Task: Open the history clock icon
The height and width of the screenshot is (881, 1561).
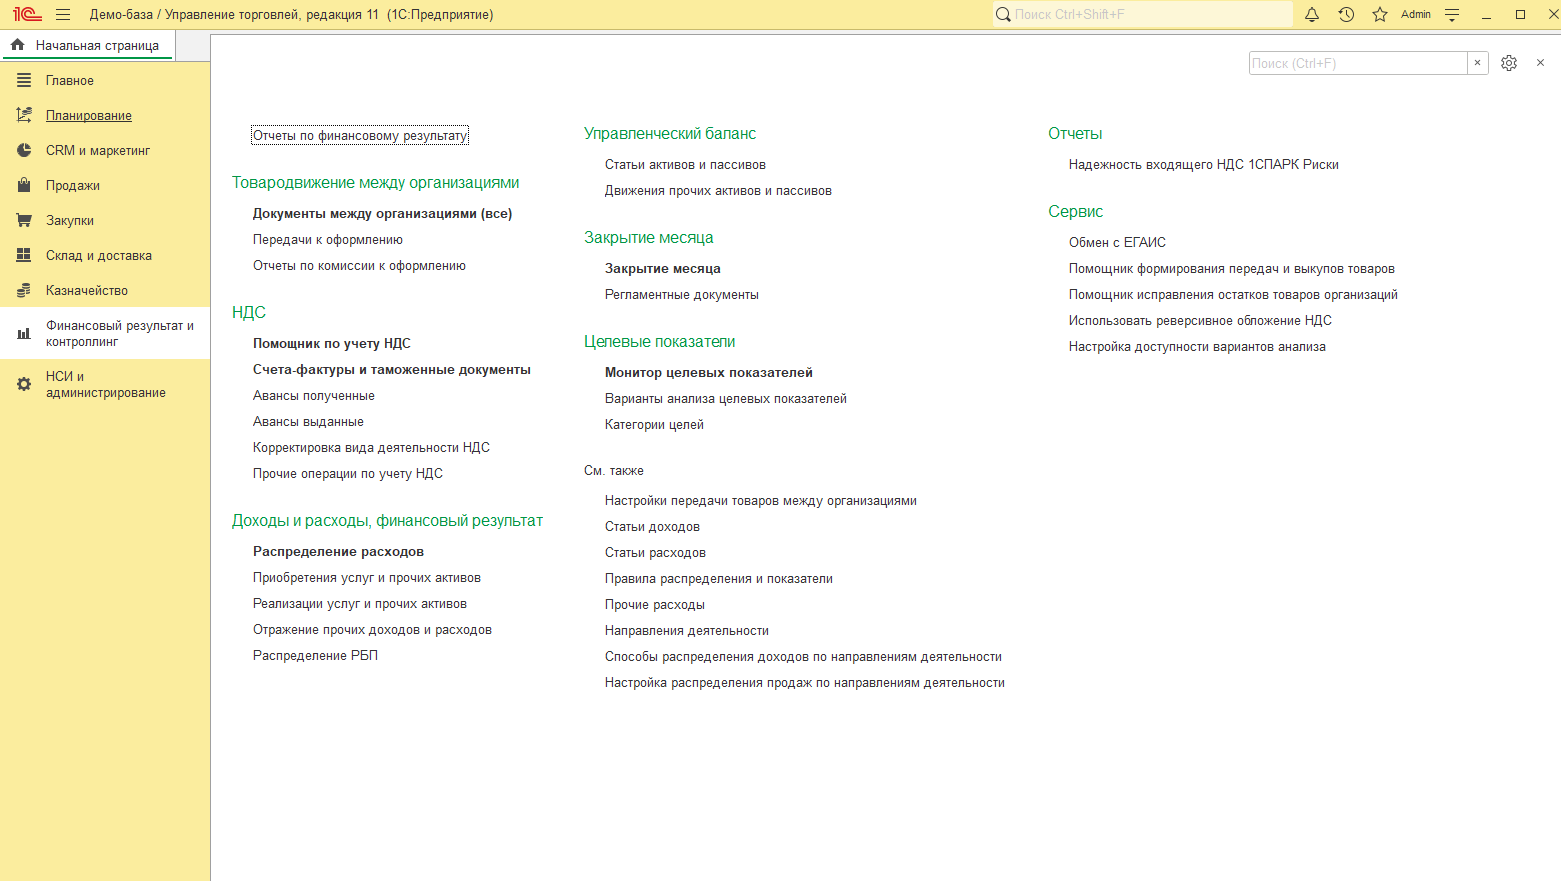Action: (1346, 14)
